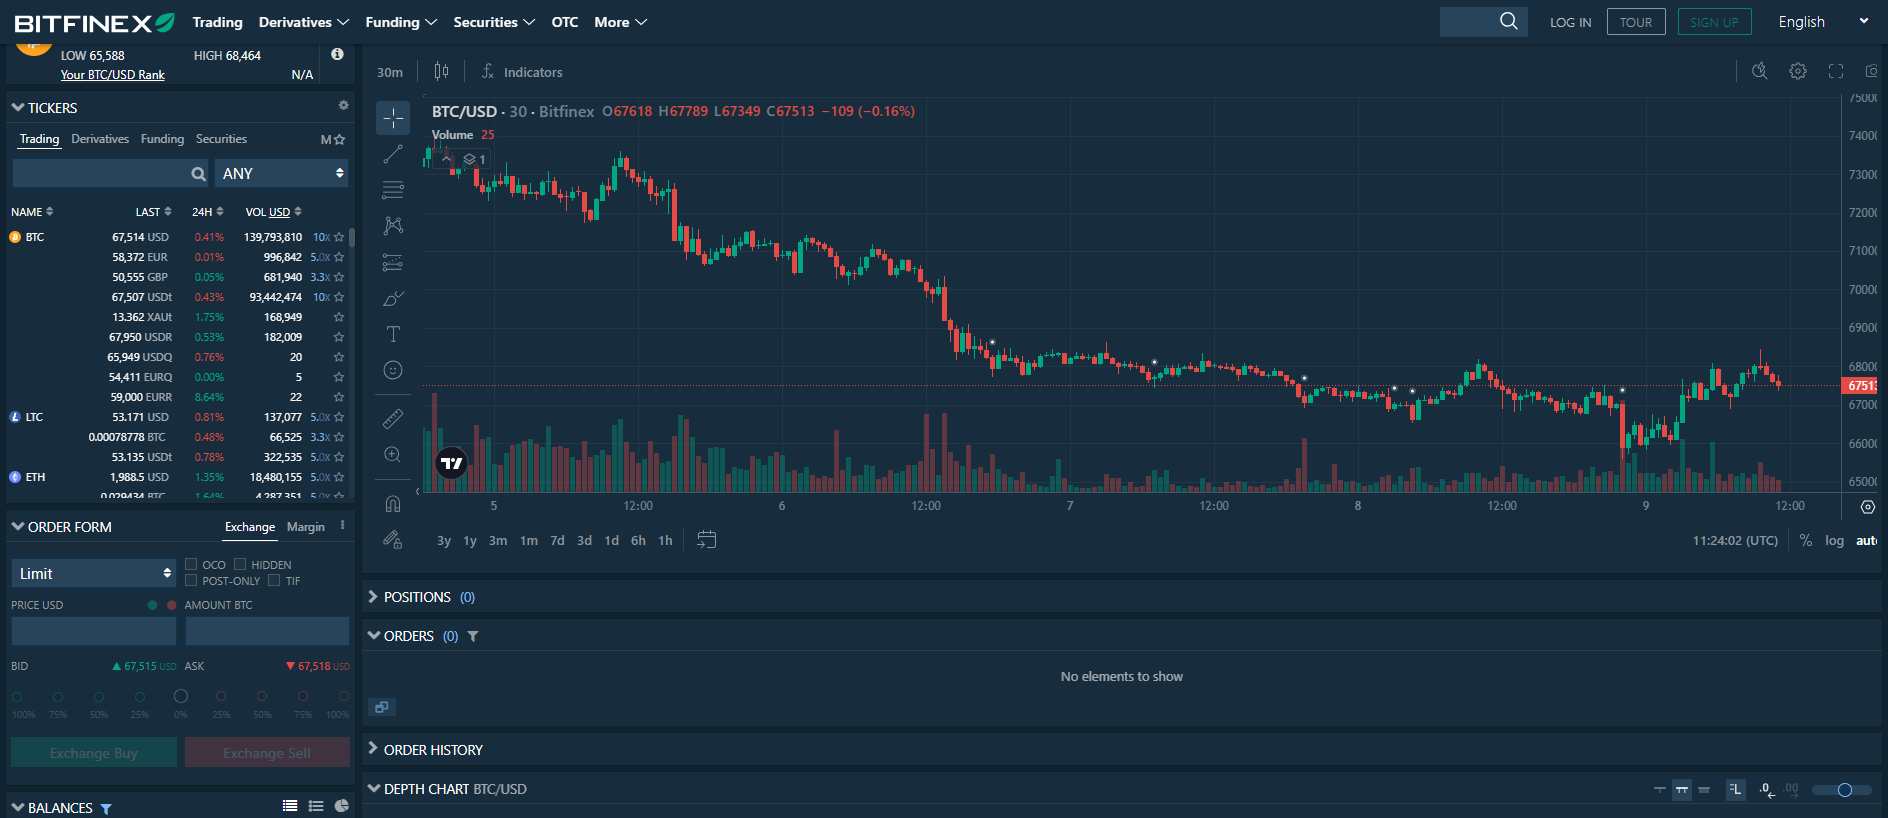The image size is (1888, 818).
Task: Filter balances with funnel icon
Action: click(x=106, y=808)
